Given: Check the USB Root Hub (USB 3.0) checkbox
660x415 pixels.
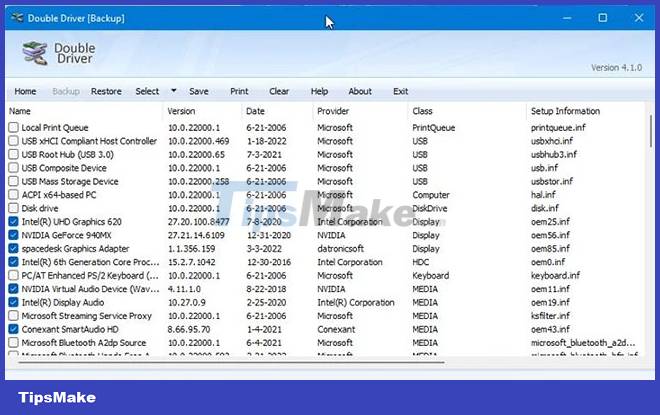Looking at the screenshot, I should [x=13, y=154].
